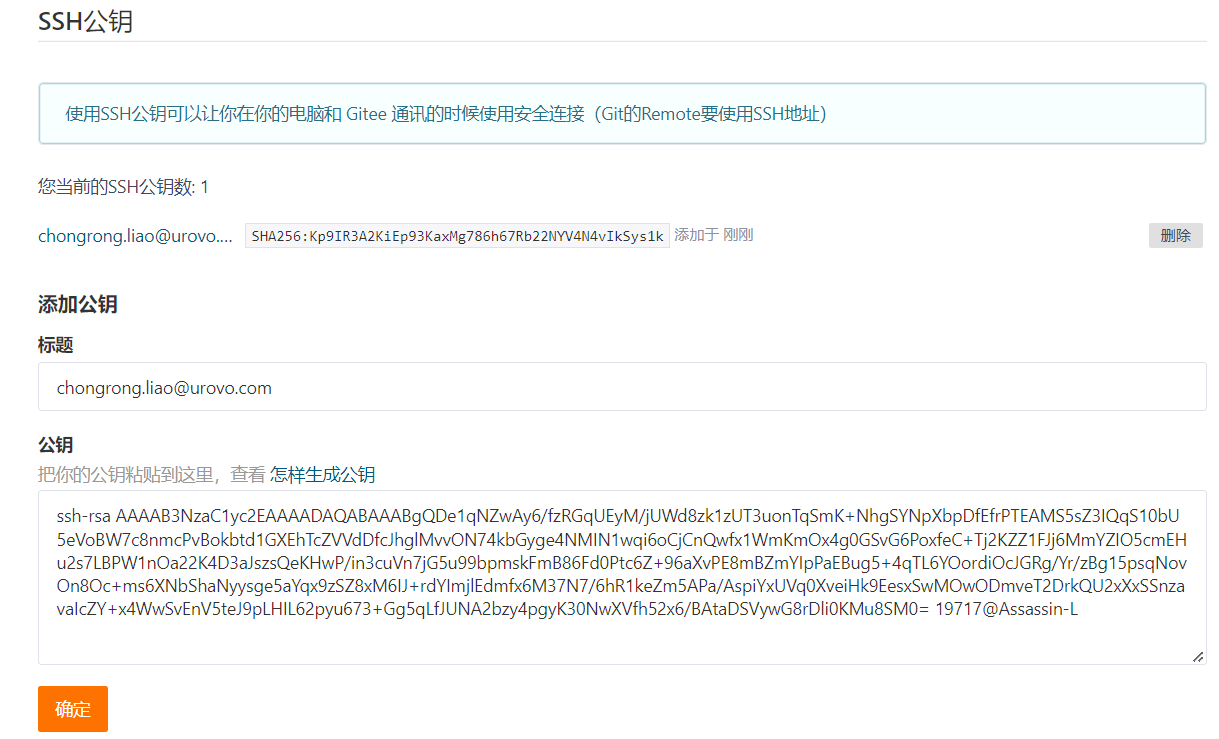Click the 把你的公钥粘贴到这里 hint text
This screenshot has height=739, width=1219.
click(x=150, y=474)
